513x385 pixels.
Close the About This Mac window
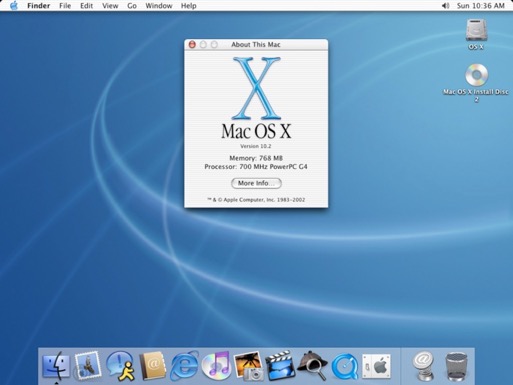(x=192, y=44)
